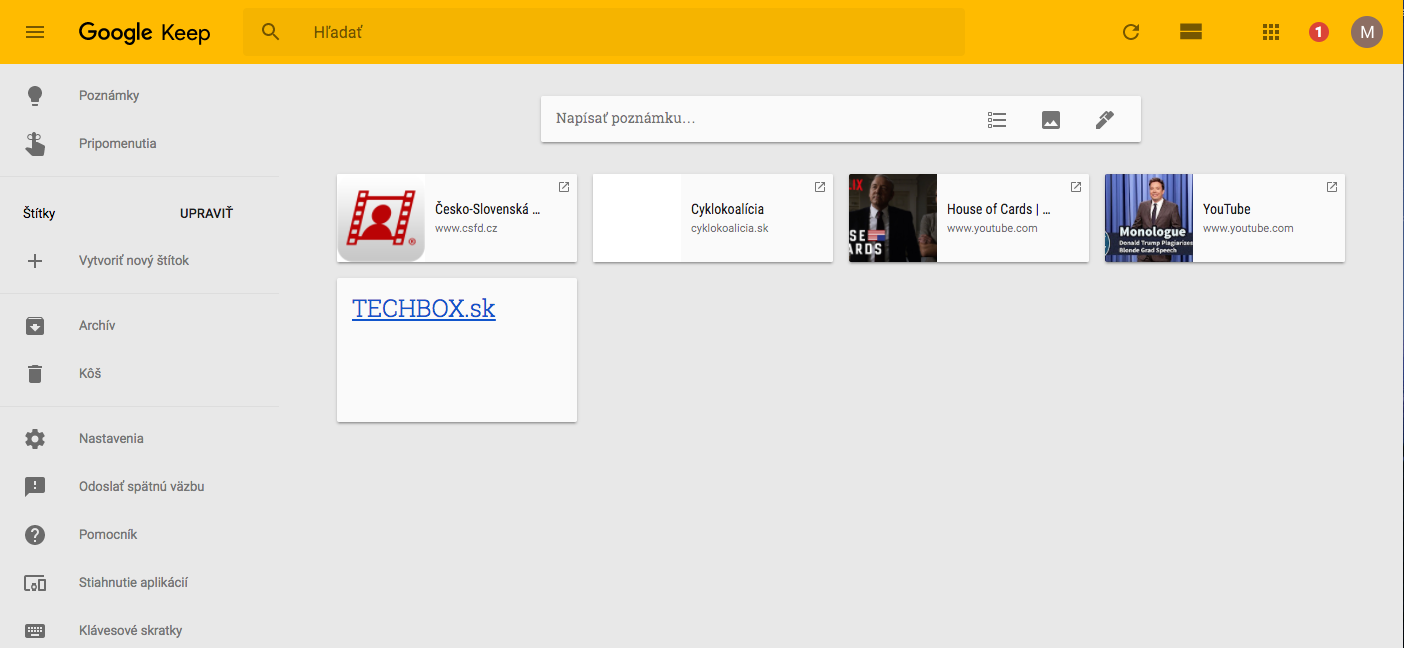
Task: Focus the Hľadať search field
Action: 604,32
